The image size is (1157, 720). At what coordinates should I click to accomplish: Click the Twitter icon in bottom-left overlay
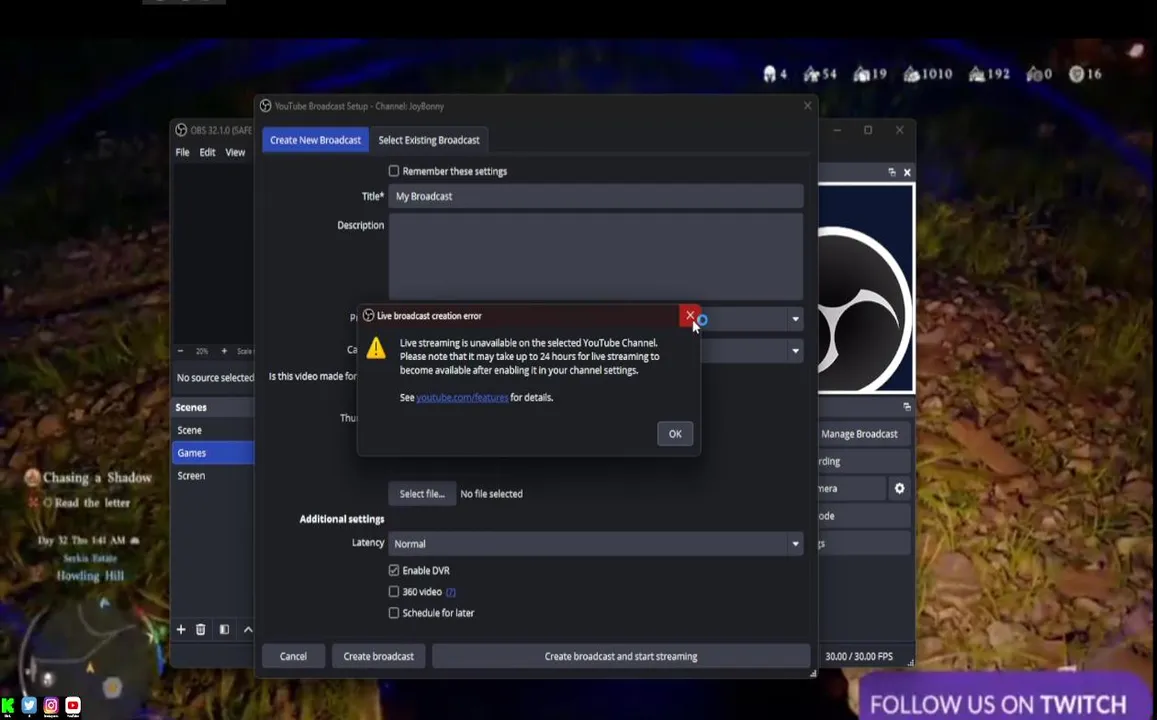pos(29,706)
